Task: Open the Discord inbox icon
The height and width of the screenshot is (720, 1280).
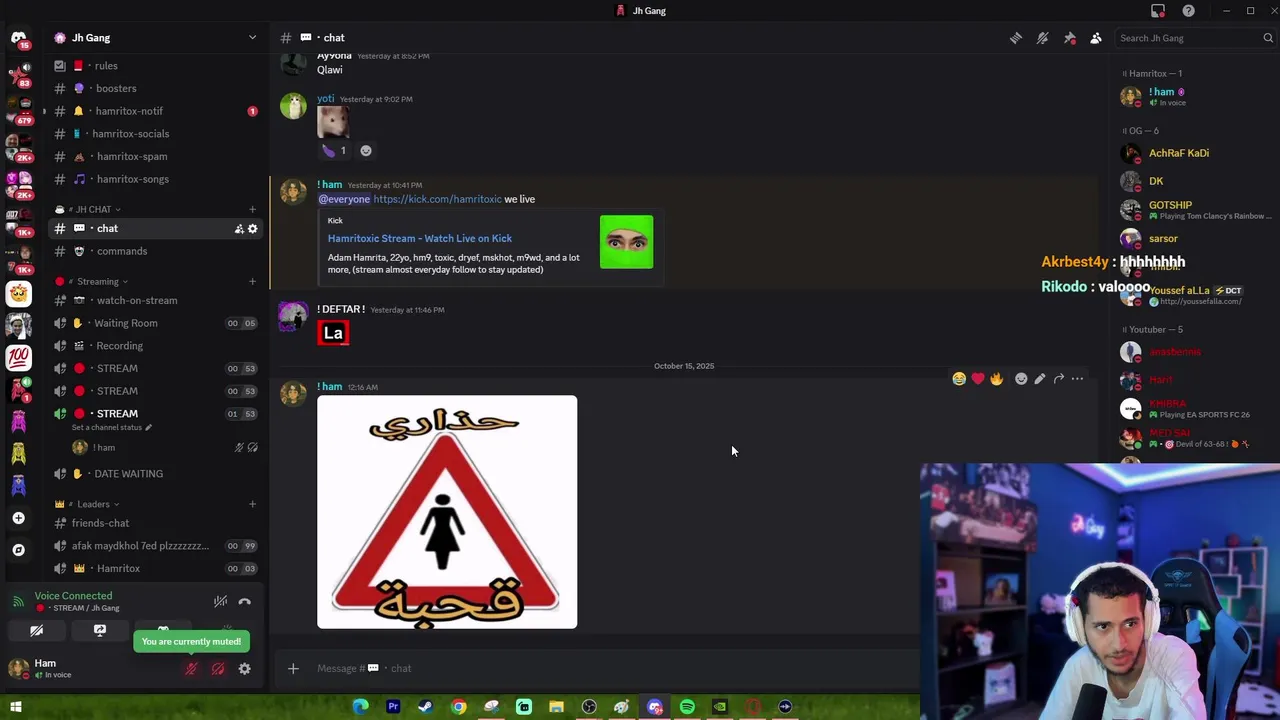Action: click(x=1158, y=11)
